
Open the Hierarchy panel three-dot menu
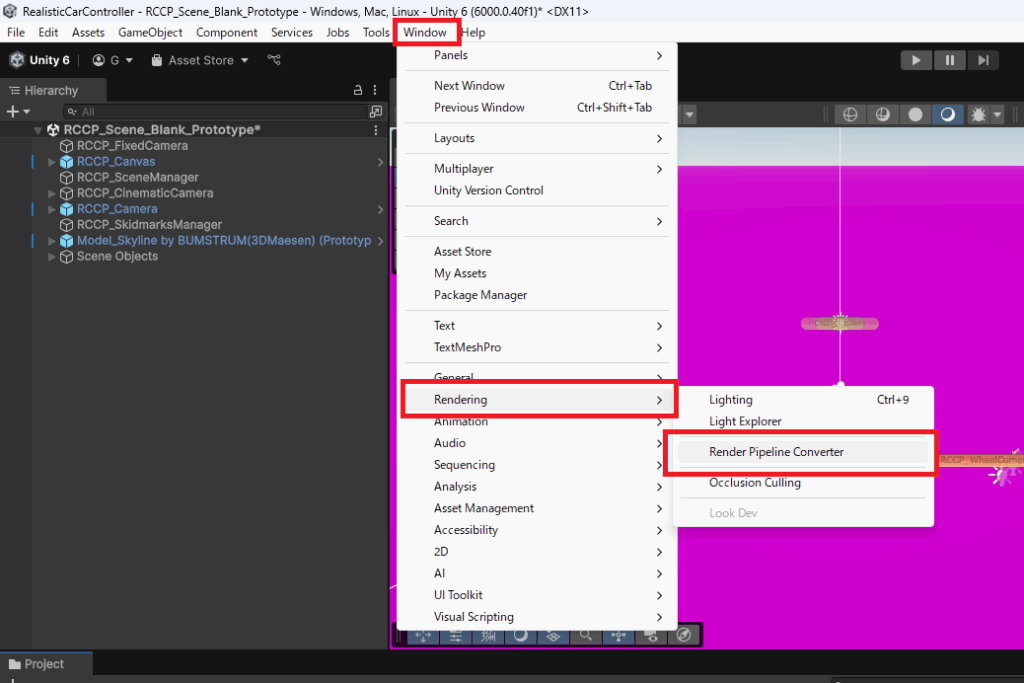pyautogui.click(x=376, y=90)
